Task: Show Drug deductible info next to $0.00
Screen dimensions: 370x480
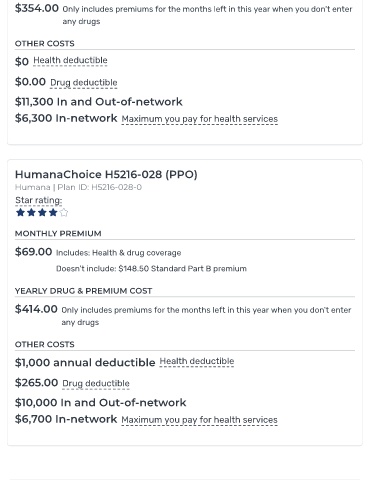Action: (x=84, y=83)
